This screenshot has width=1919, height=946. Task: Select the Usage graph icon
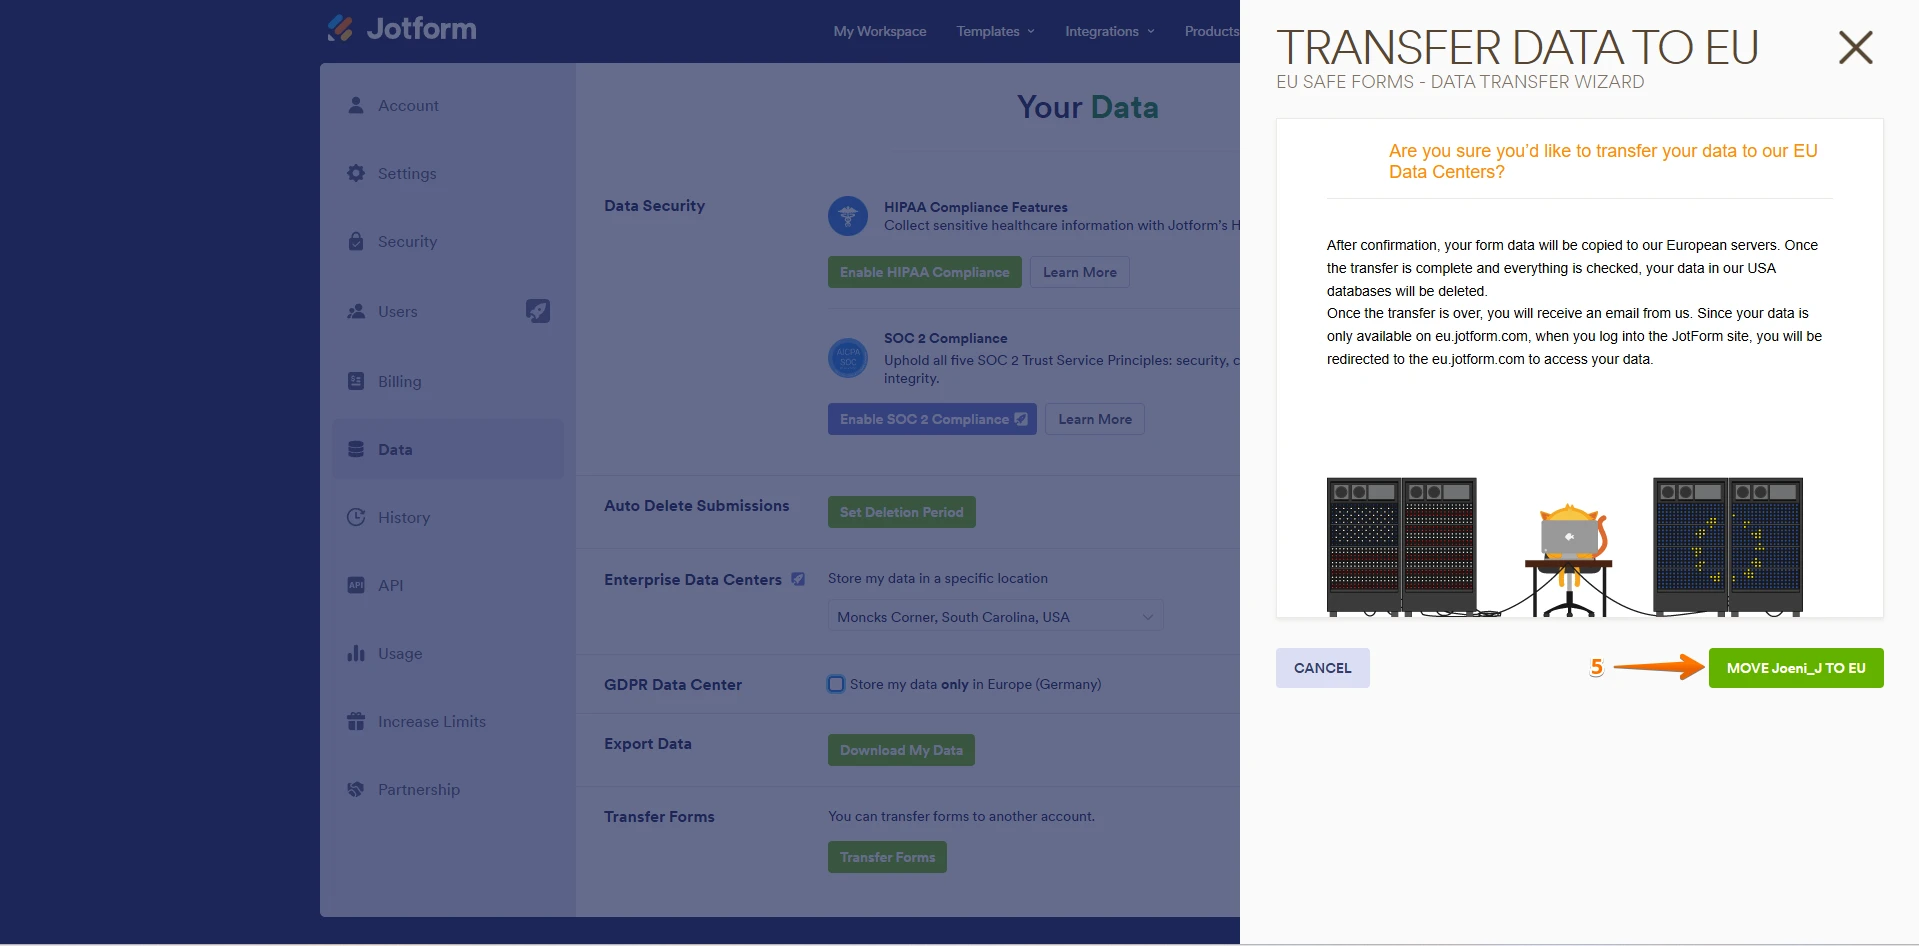[x=356, y=653]
